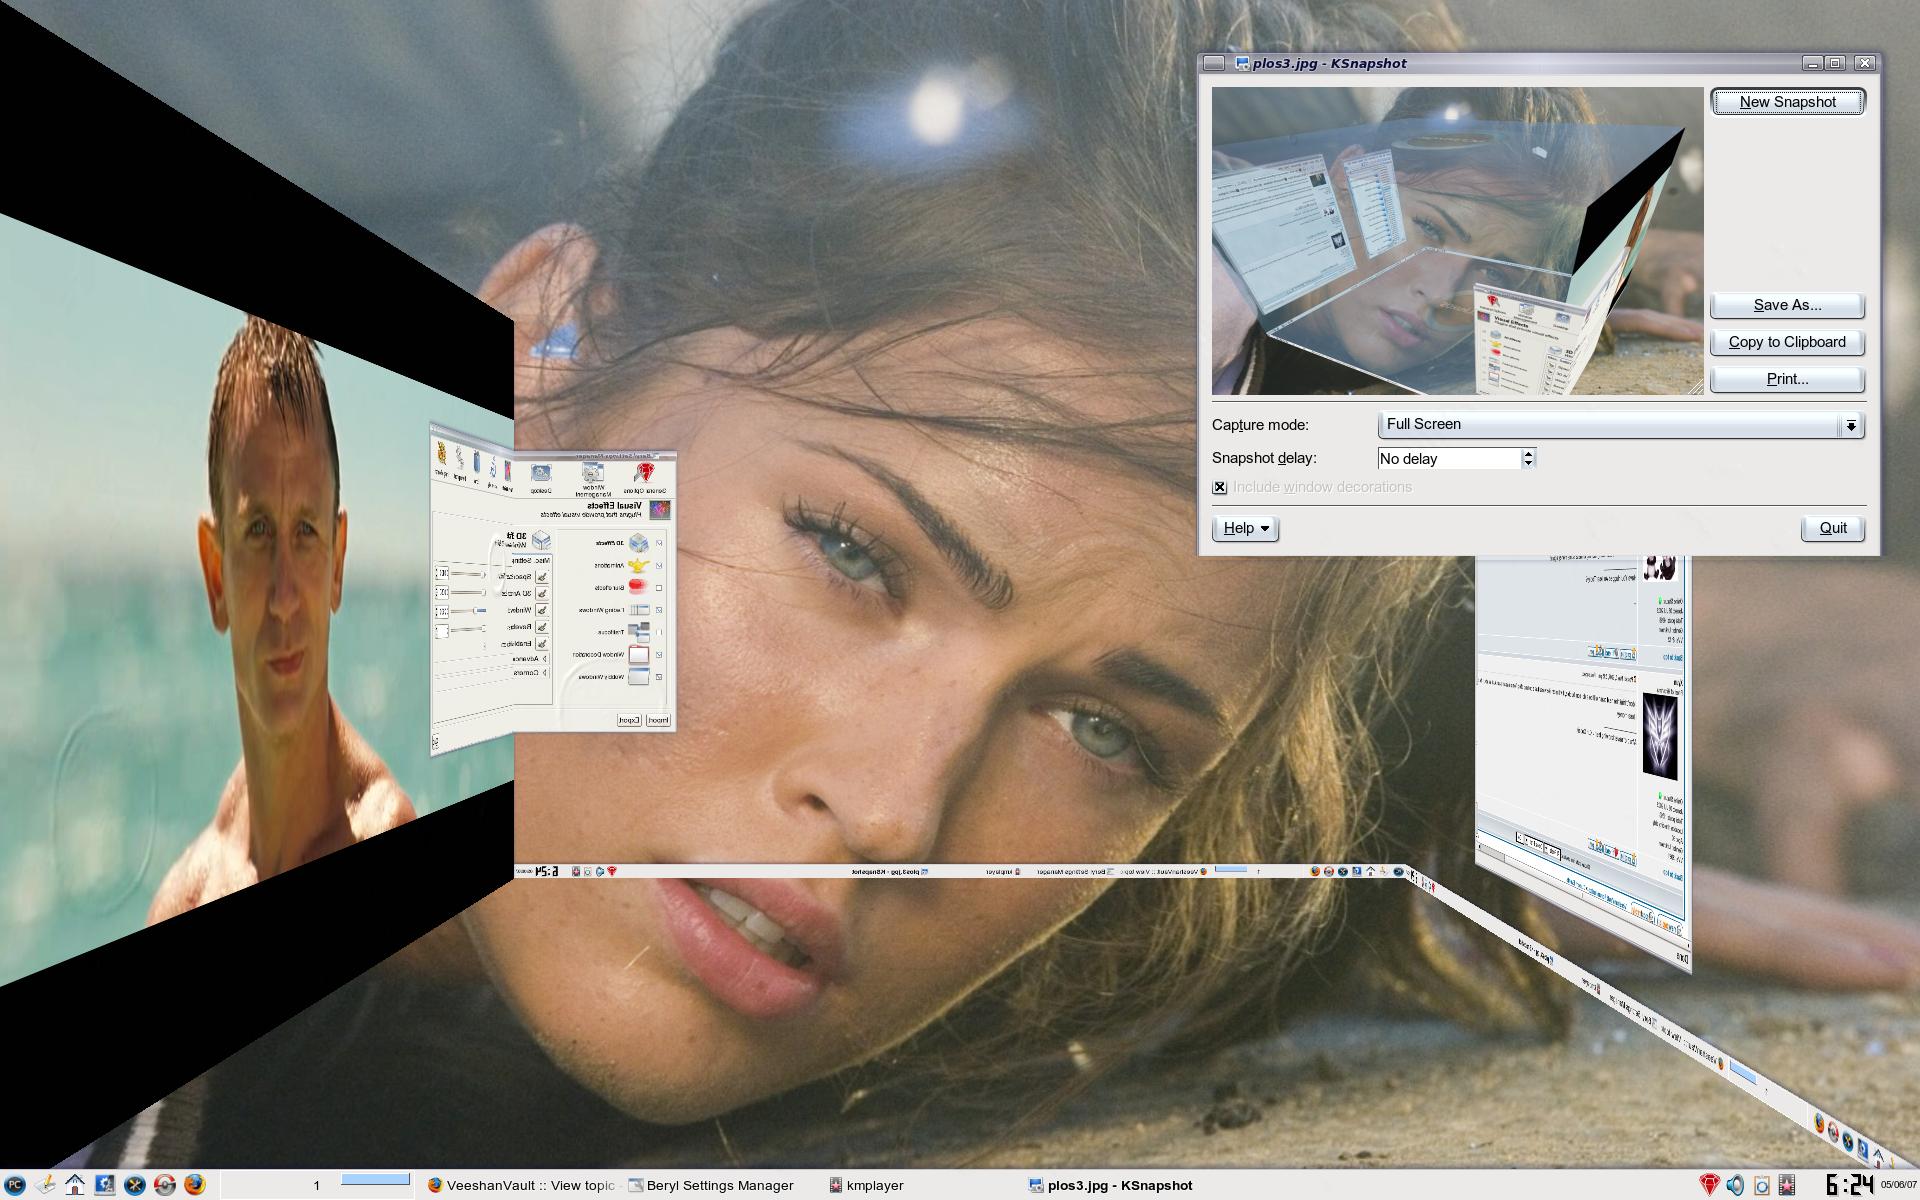Expand the Advanced section in Beryl window
The width and height of the screenshot is (1920, 1200).
[x=530, y=659]
